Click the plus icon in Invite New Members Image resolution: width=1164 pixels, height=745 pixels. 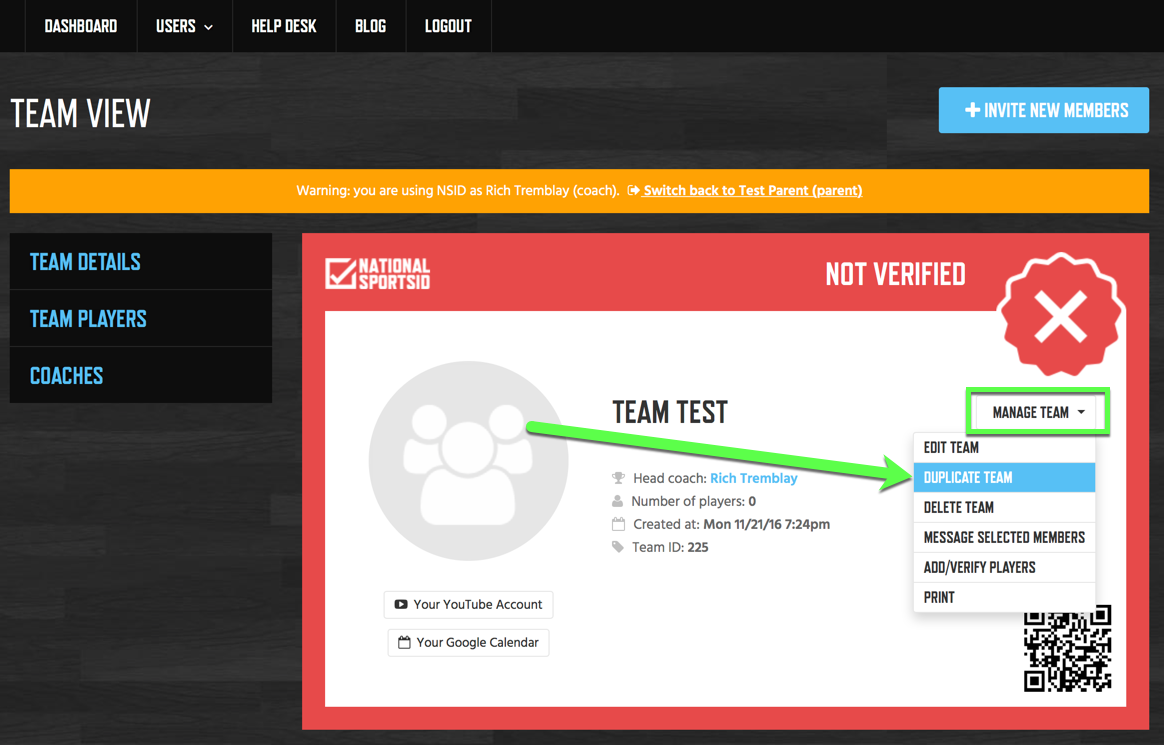[x=972, y=111]
